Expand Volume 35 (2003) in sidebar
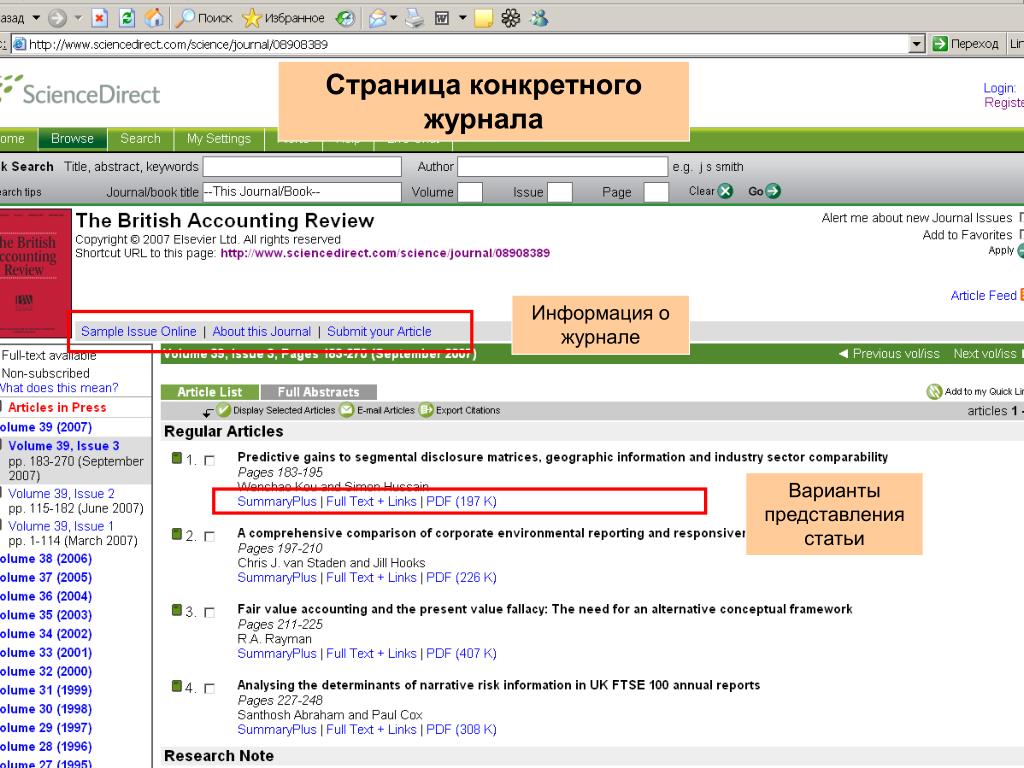The height and width of the screenshot is (768, 1024). click(46, 615)
